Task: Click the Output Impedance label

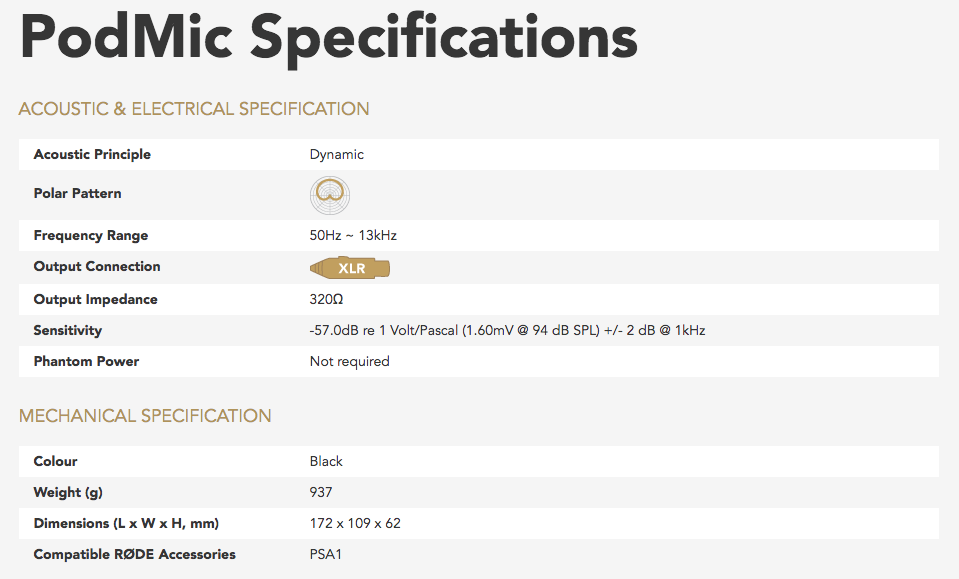Action: pyautogui.click(x=95, y=300)
